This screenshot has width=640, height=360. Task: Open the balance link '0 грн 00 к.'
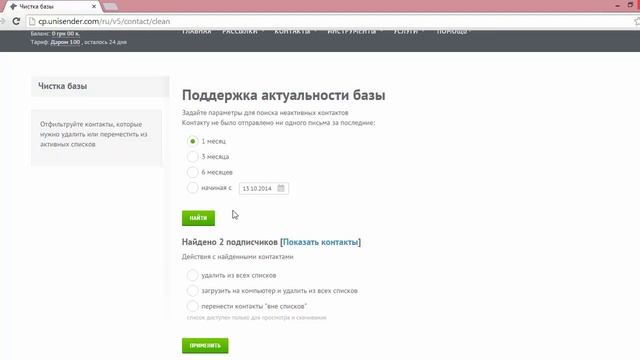pyautogui.click(x=66, y=33)
